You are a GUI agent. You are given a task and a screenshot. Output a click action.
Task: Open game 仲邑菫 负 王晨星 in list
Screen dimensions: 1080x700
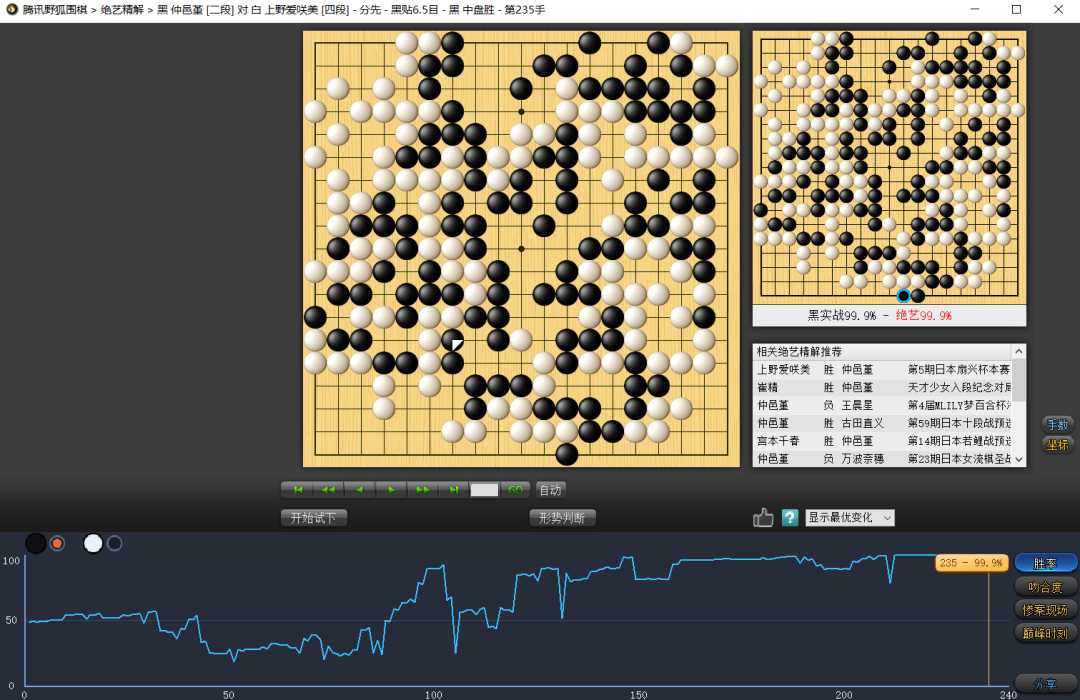[883, 405]
